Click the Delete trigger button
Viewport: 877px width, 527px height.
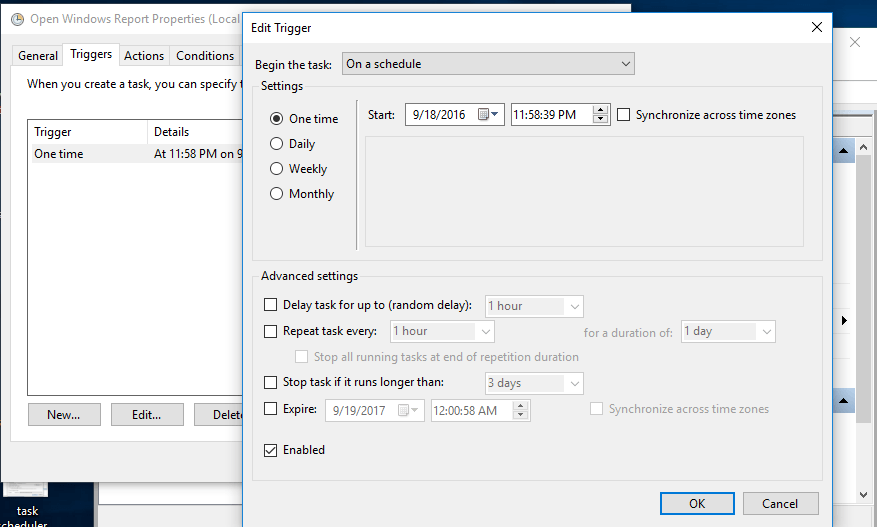click(219, 415)
